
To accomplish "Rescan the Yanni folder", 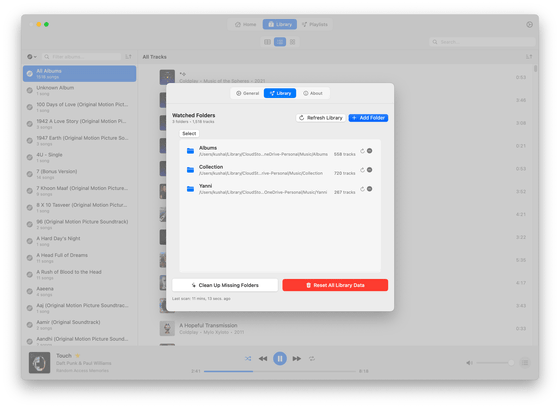I will coord(362,189).
